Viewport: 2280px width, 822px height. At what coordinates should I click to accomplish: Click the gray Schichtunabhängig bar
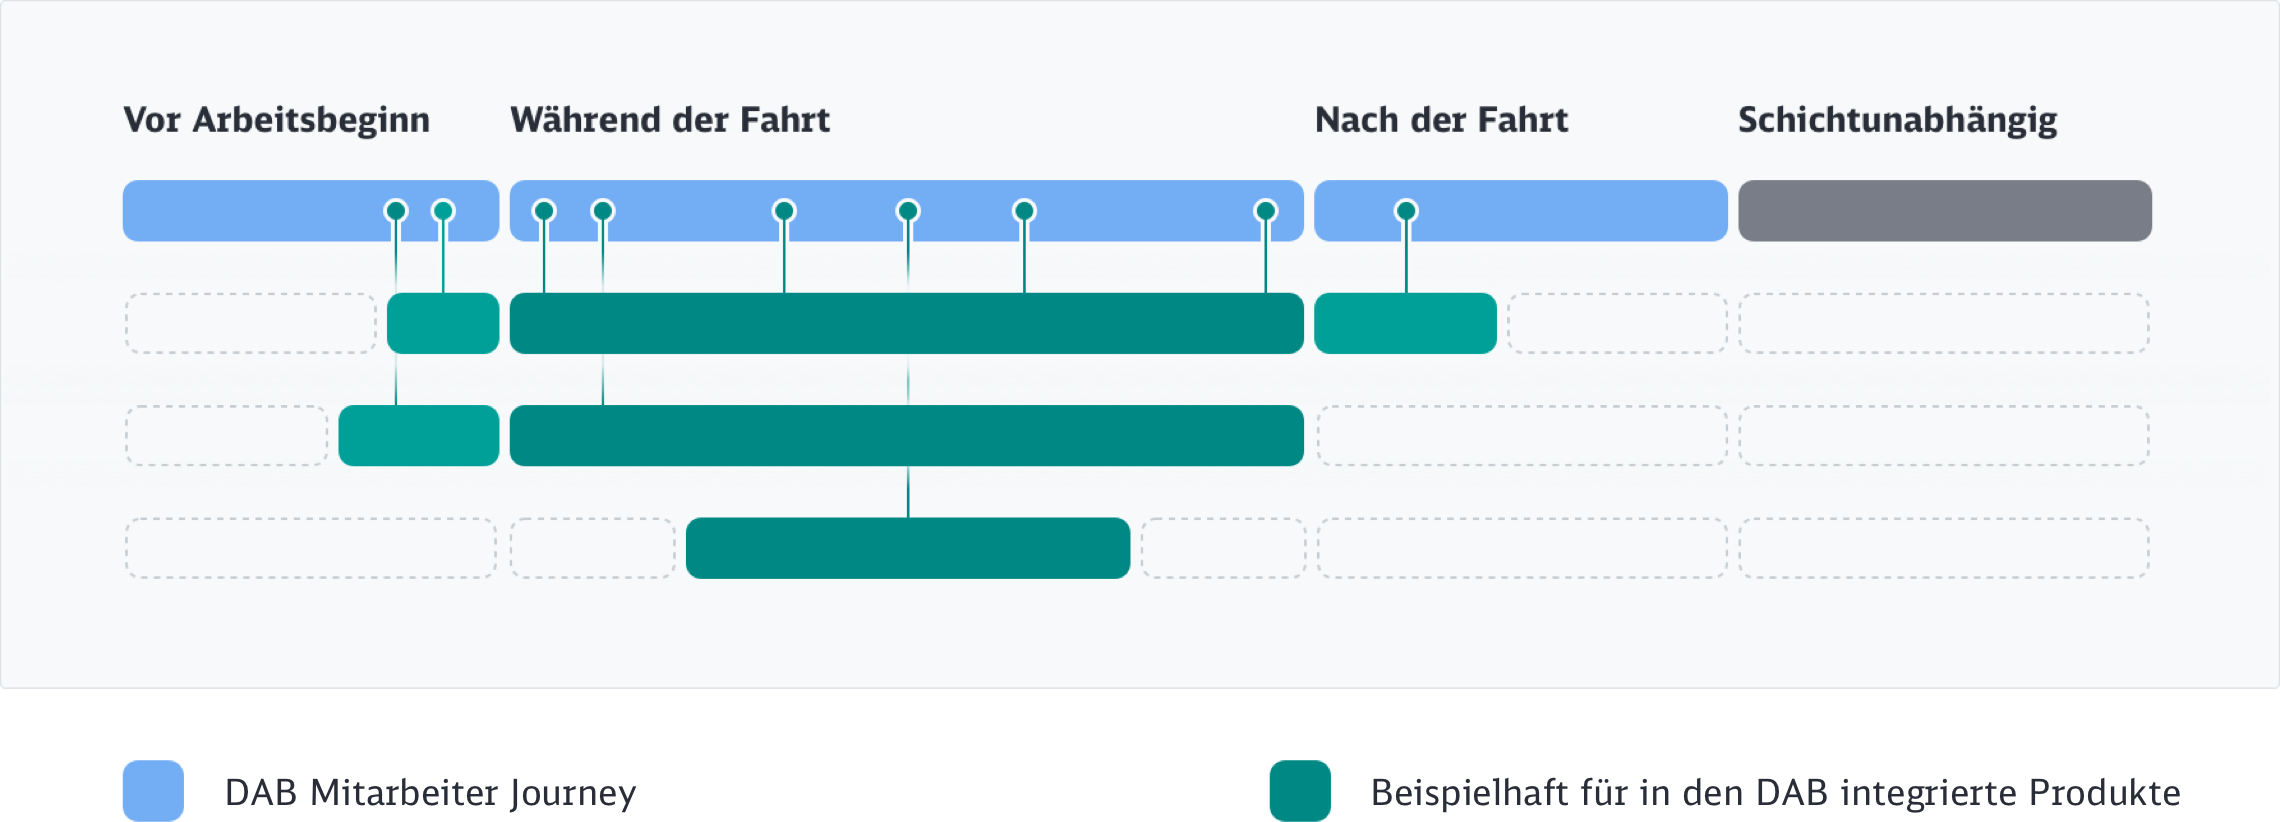(x=1944, y=211)
